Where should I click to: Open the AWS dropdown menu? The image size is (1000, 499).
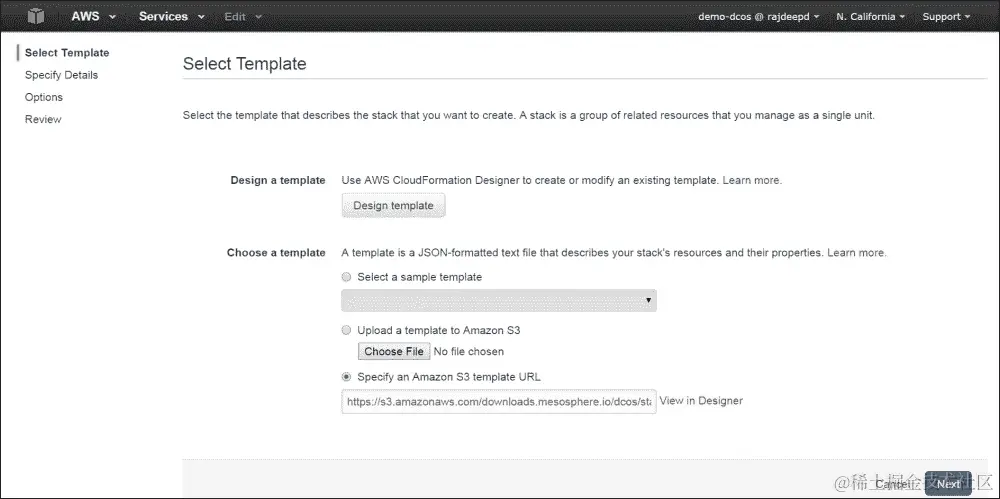click(x=93, y=17)
